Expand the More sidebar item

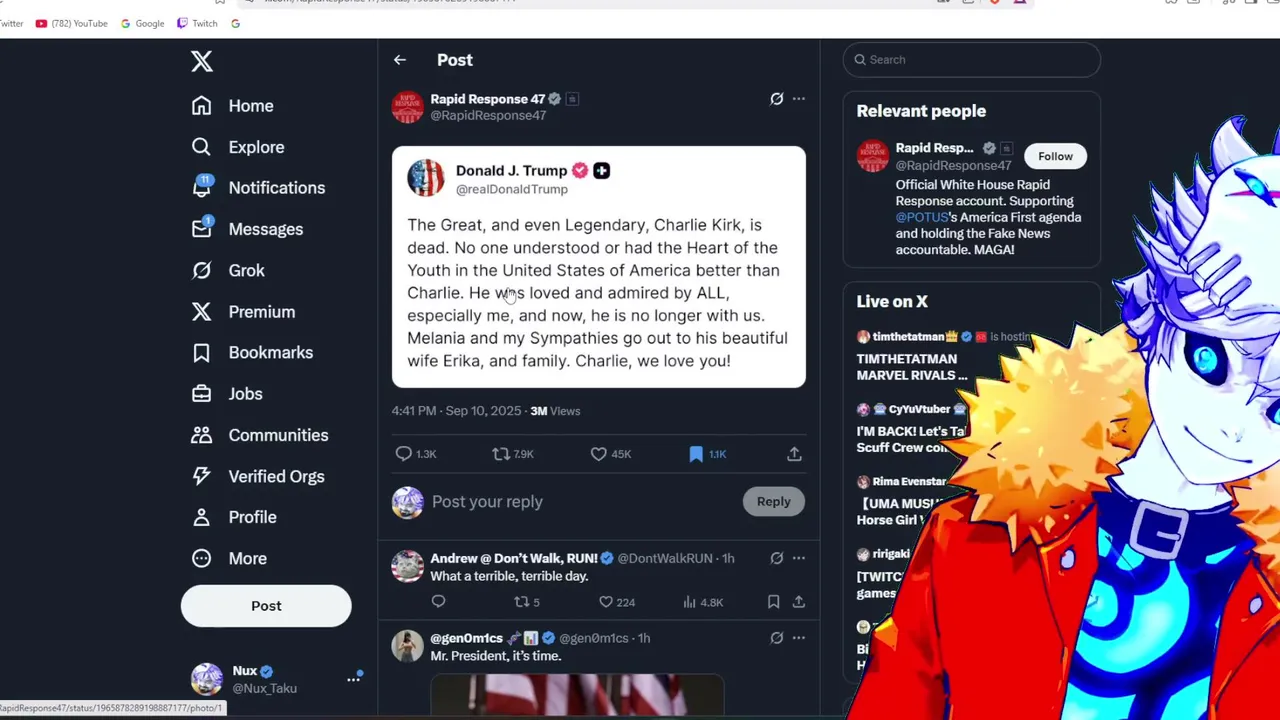(229, 558)
